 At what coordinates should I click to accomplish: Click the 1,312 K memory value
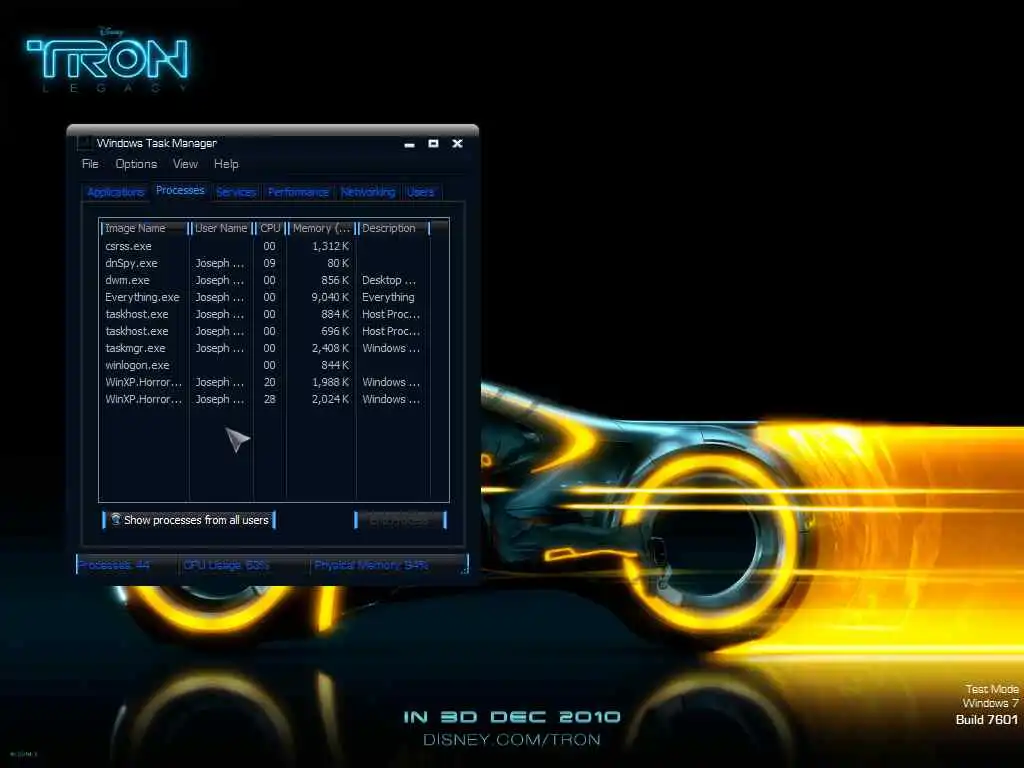(x=330, y=246)
